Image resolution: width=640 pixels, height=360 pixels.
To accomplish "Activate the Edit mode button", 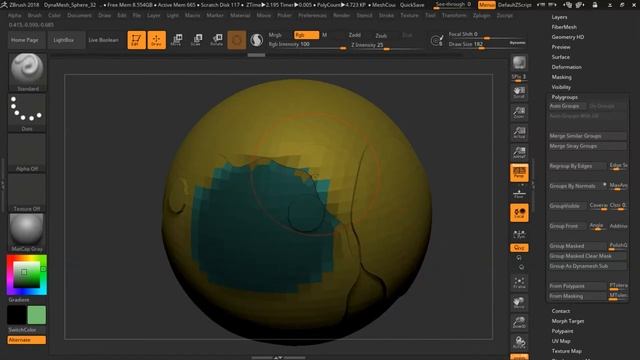I will click(136, 40).
